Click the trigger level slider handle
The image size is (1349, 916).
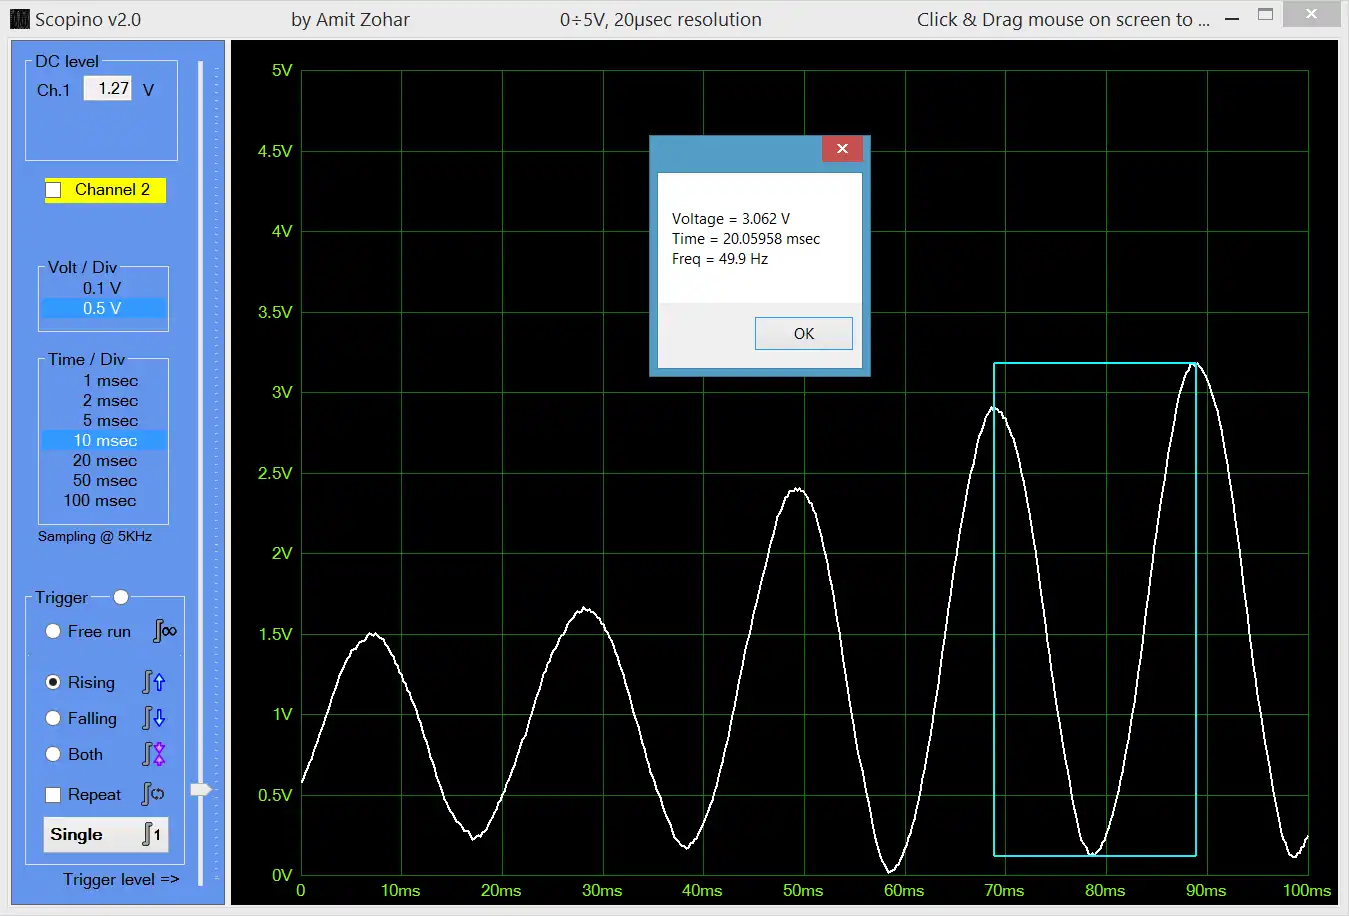[201, 790]
